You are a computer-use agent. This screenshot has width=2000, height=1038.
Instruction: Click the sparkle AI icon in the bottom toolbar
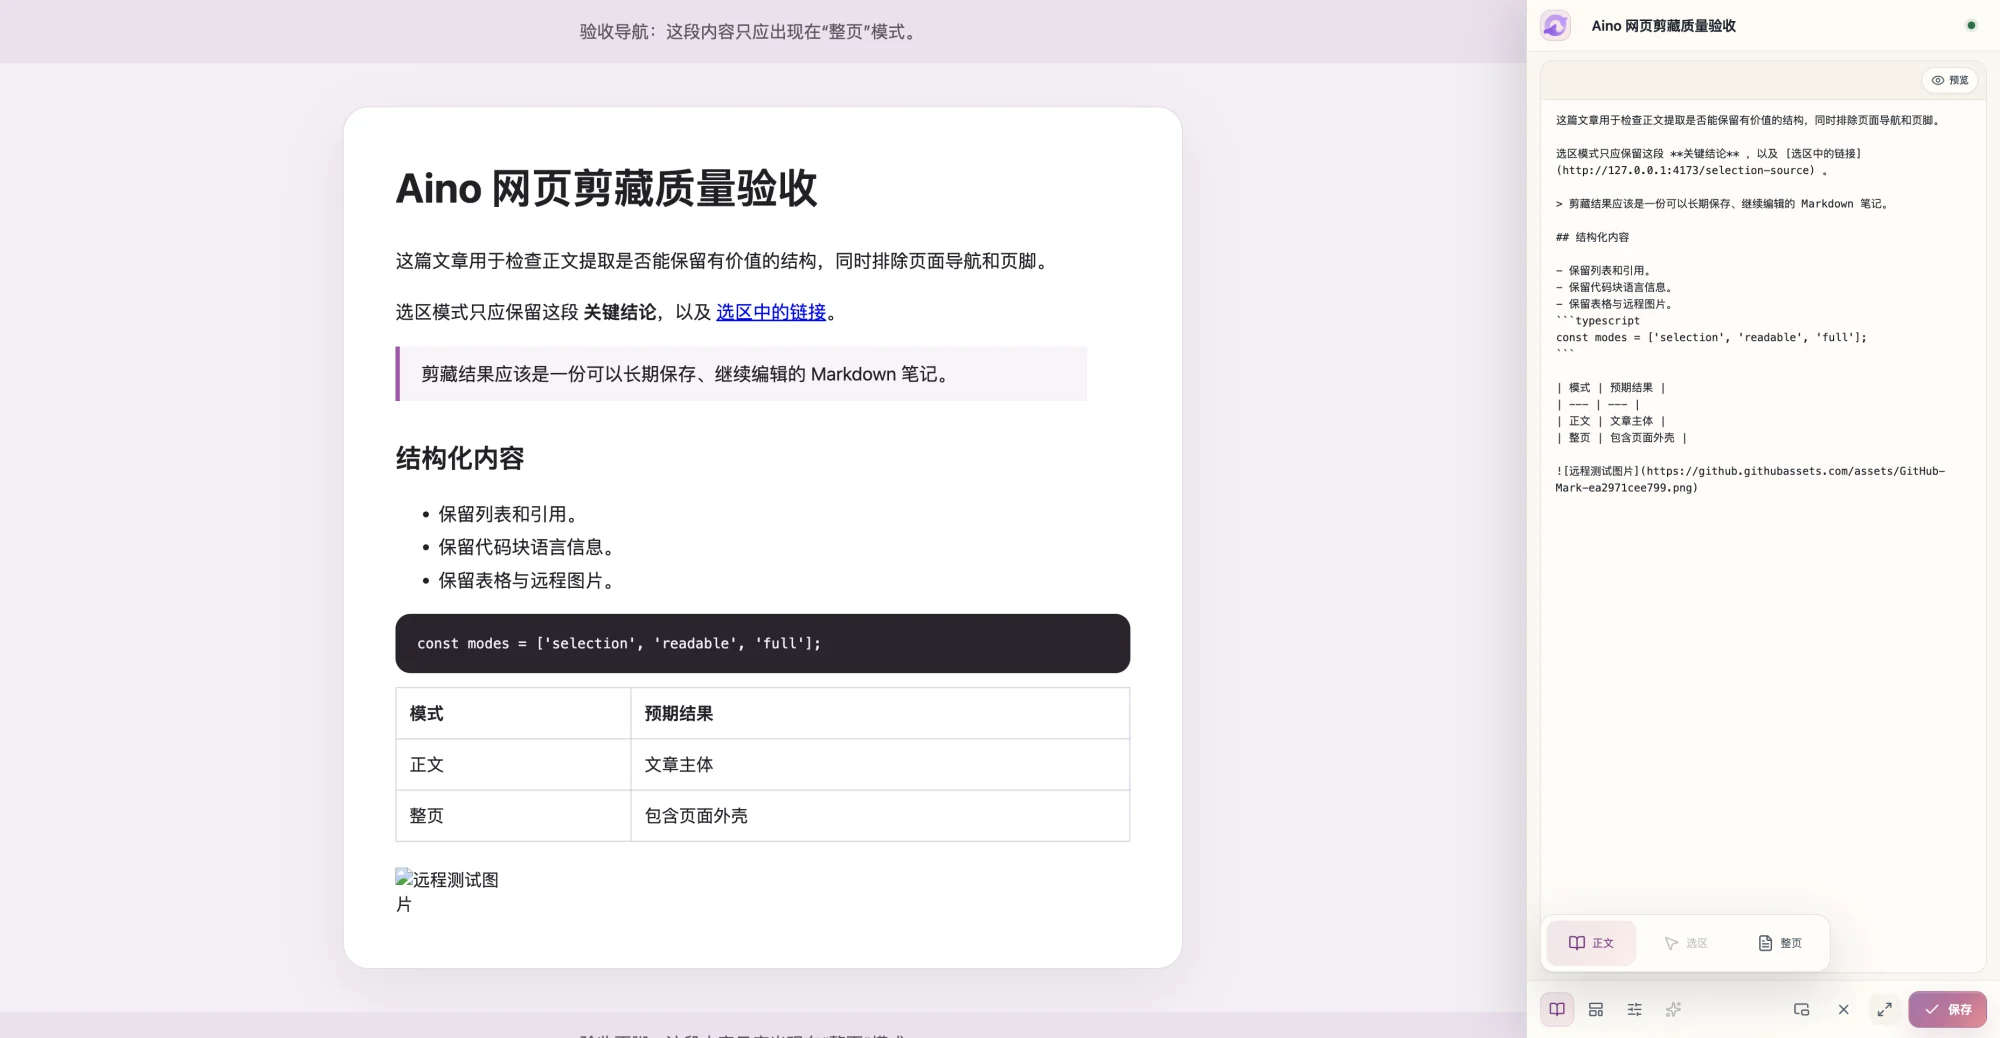pyautogui.click(x=1673, y=1010)
